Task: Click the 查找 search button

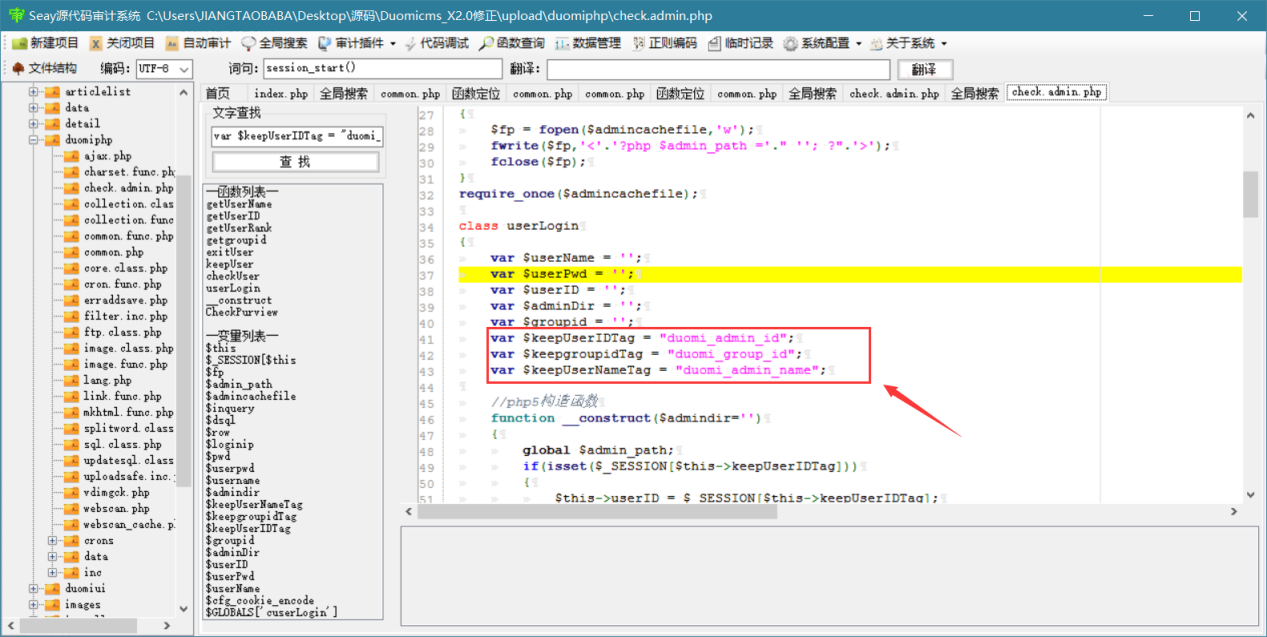Action: 295,162
